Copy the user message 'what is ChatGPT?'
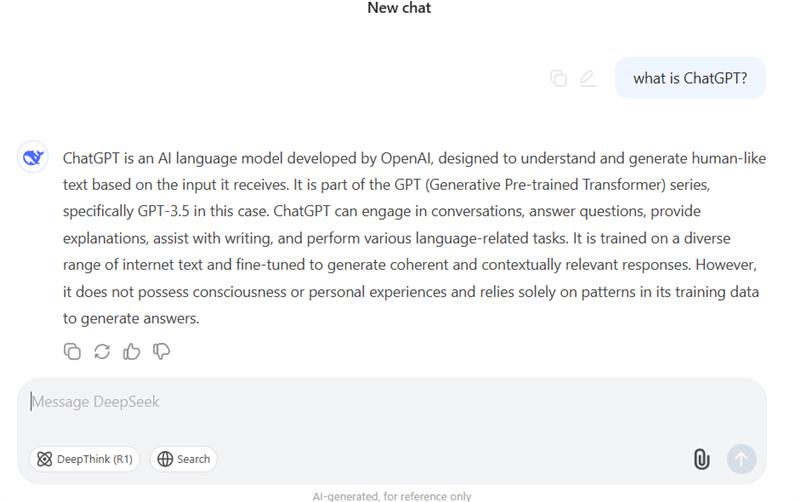This screenshot has height=502, width=800. pyautogui.click(x=558, y=79)
